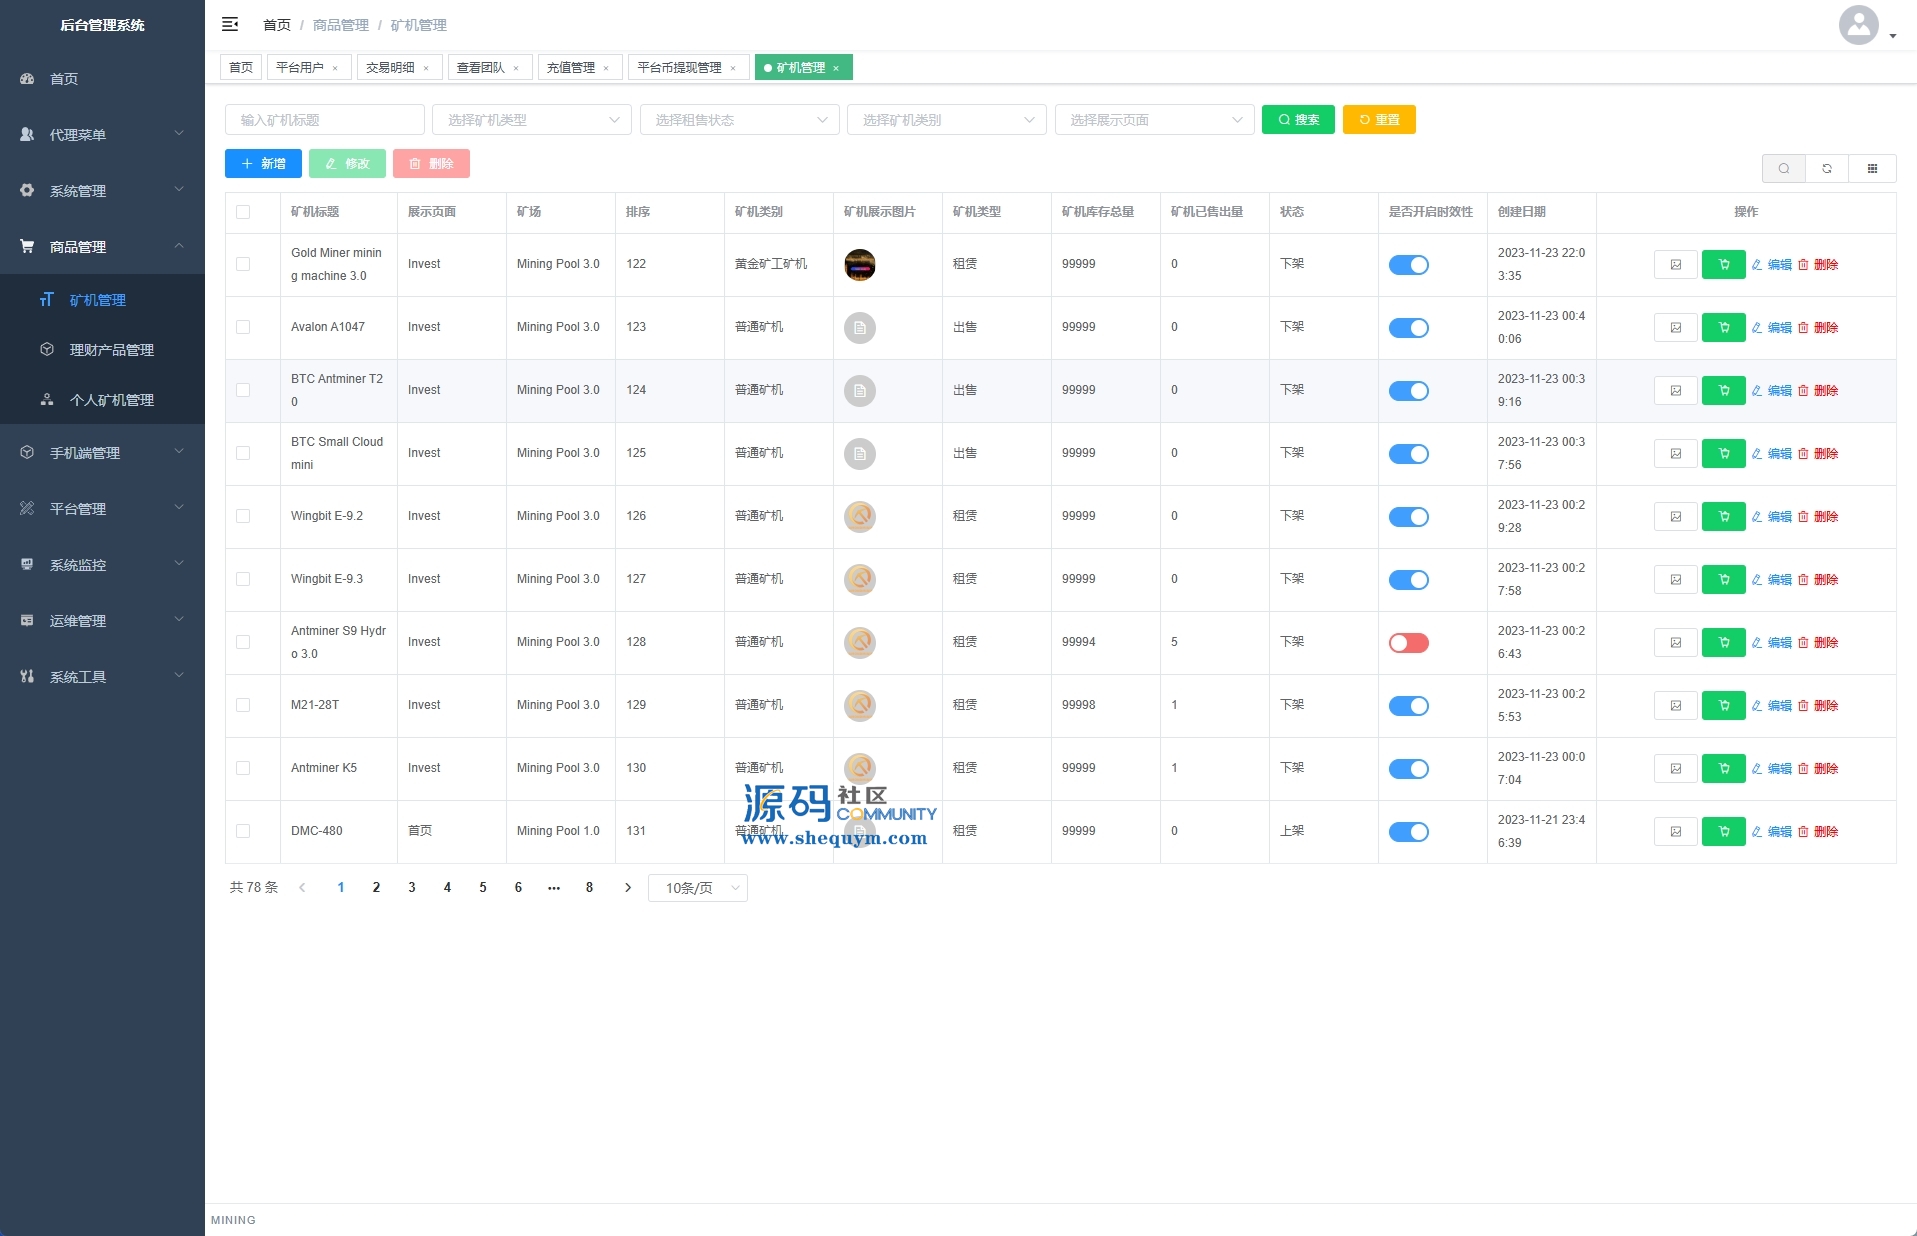Screen dimensions: 1917x1236
Task: Switch to the 充值管理 tab
Action: [x=571, y=68]
